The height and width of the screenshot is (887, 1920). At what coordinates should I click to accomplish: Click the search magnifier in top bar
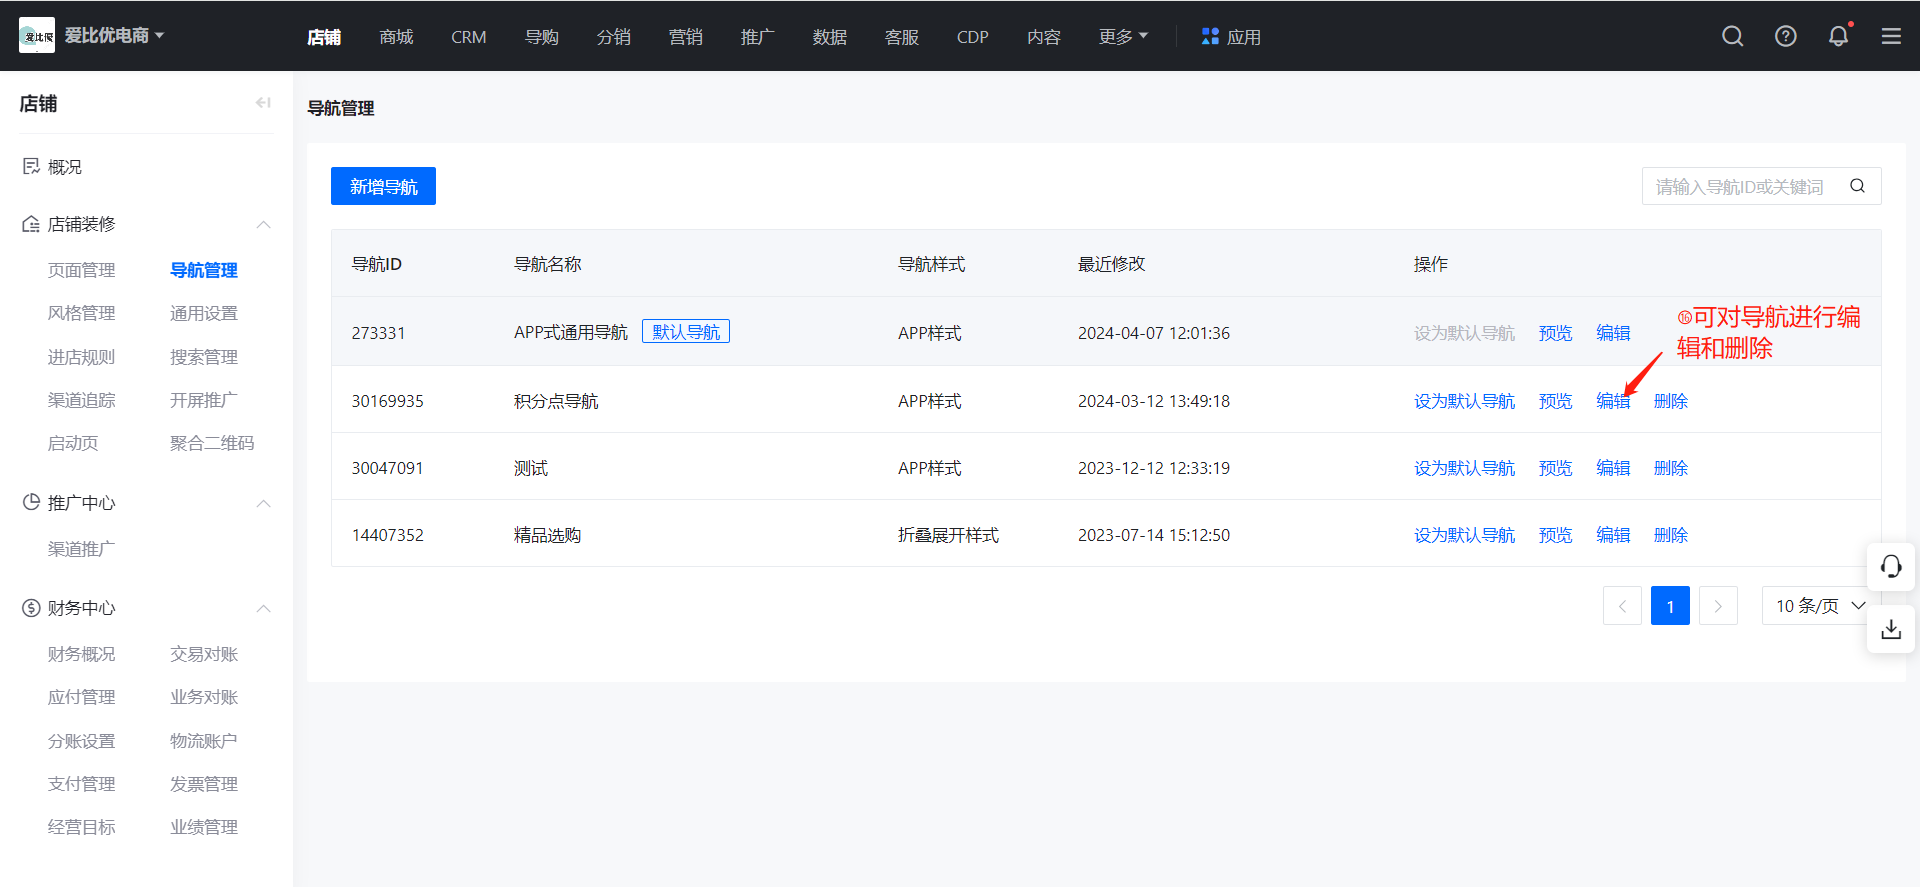[x=1732, y=36]
